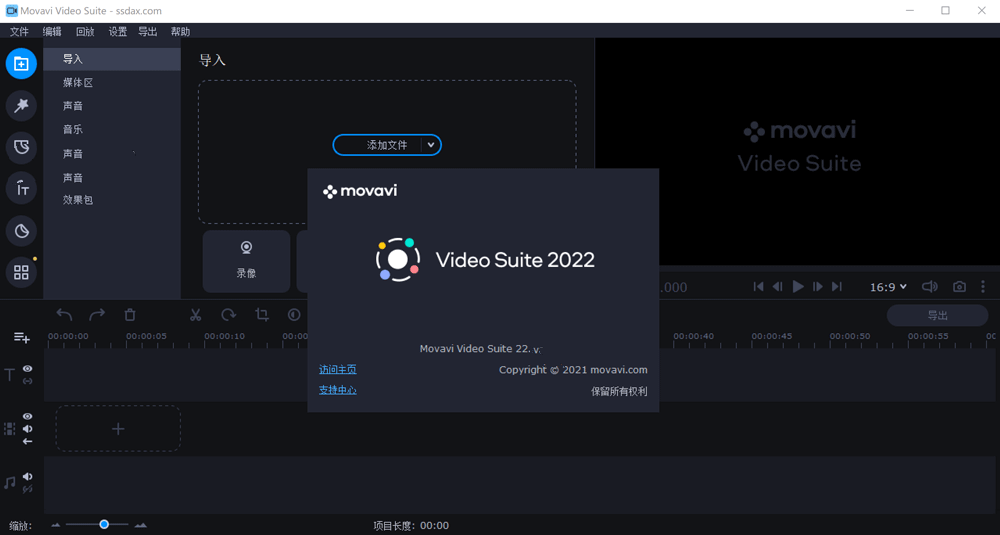Toggle title track visibility eye
1000x535 pixels.
27,369
